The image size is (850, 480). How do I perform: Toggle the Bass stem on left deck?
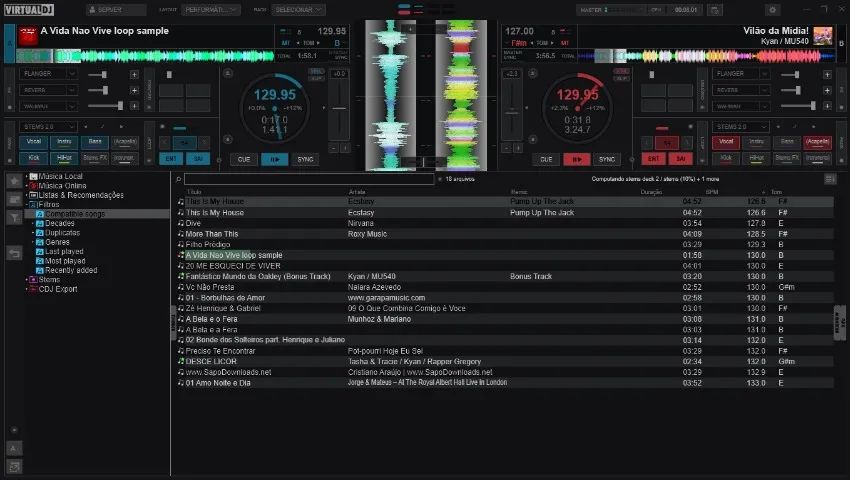(x=95, y=142)
